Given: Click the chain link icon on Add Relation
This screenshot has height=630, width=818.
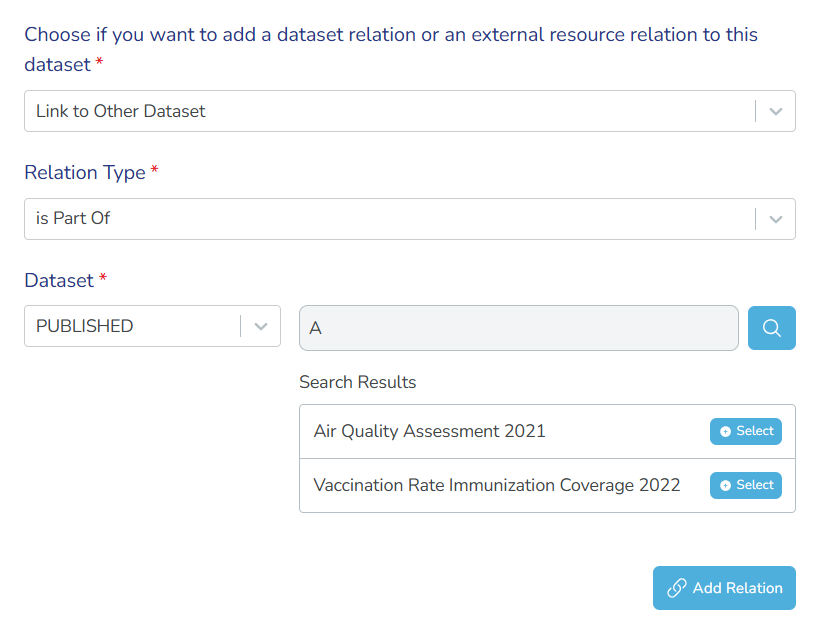Looking at the screenshot, I should (x=676, y=588).
